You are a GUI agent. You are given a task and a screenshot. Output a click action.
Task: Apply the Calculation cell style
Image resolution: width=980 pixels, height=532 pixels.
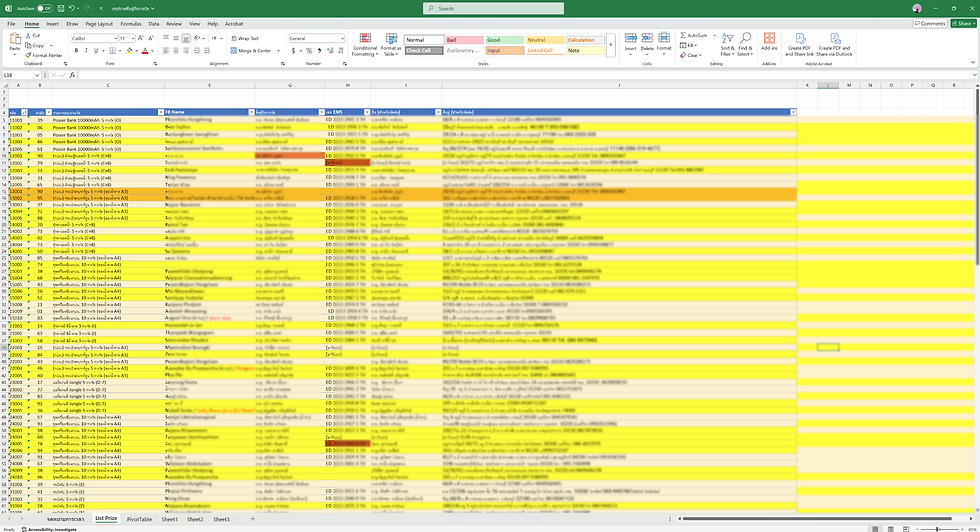(585, 40)
